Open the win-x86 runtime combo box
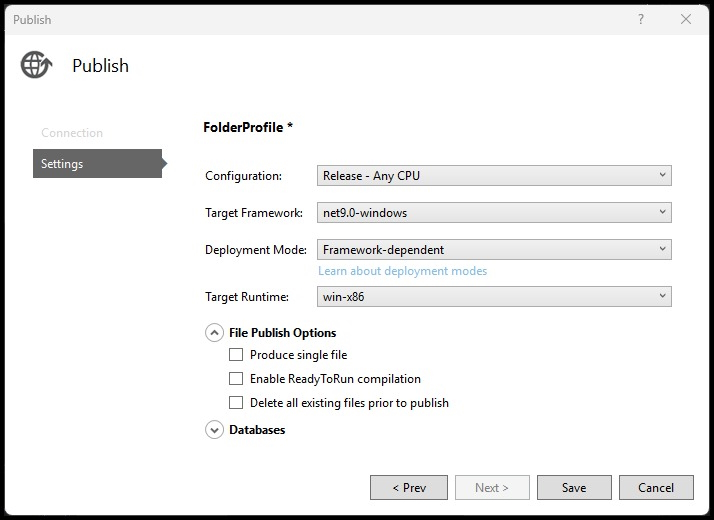This screenshot has width=714, height=520. 494,296
